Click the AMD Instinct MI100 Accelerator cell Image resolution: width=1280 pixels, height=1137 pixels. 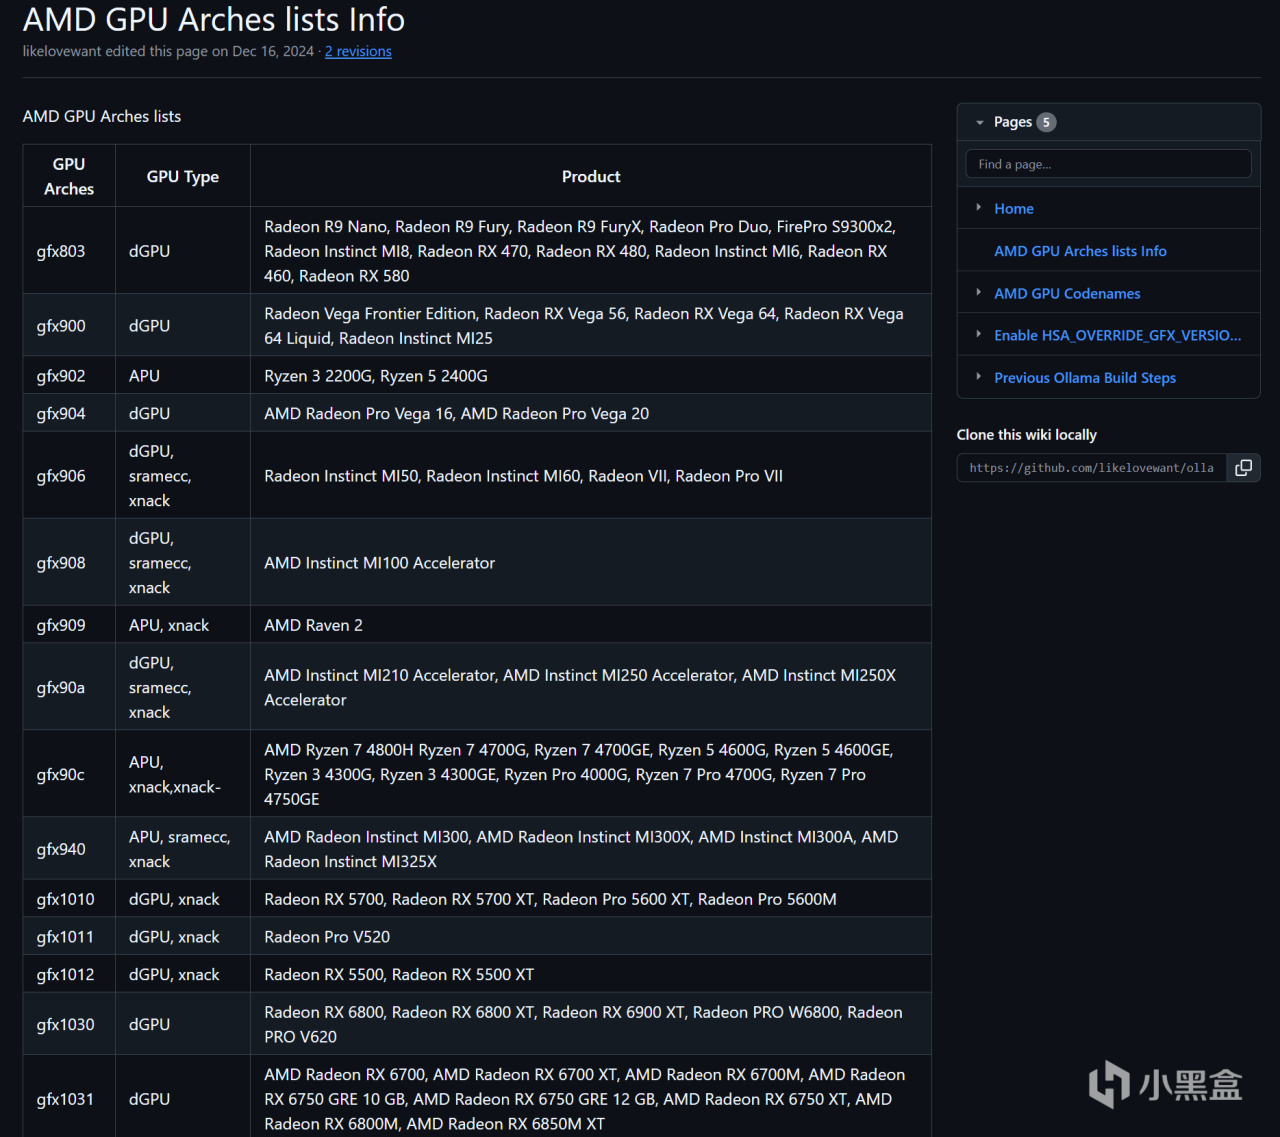click(591, 563)
